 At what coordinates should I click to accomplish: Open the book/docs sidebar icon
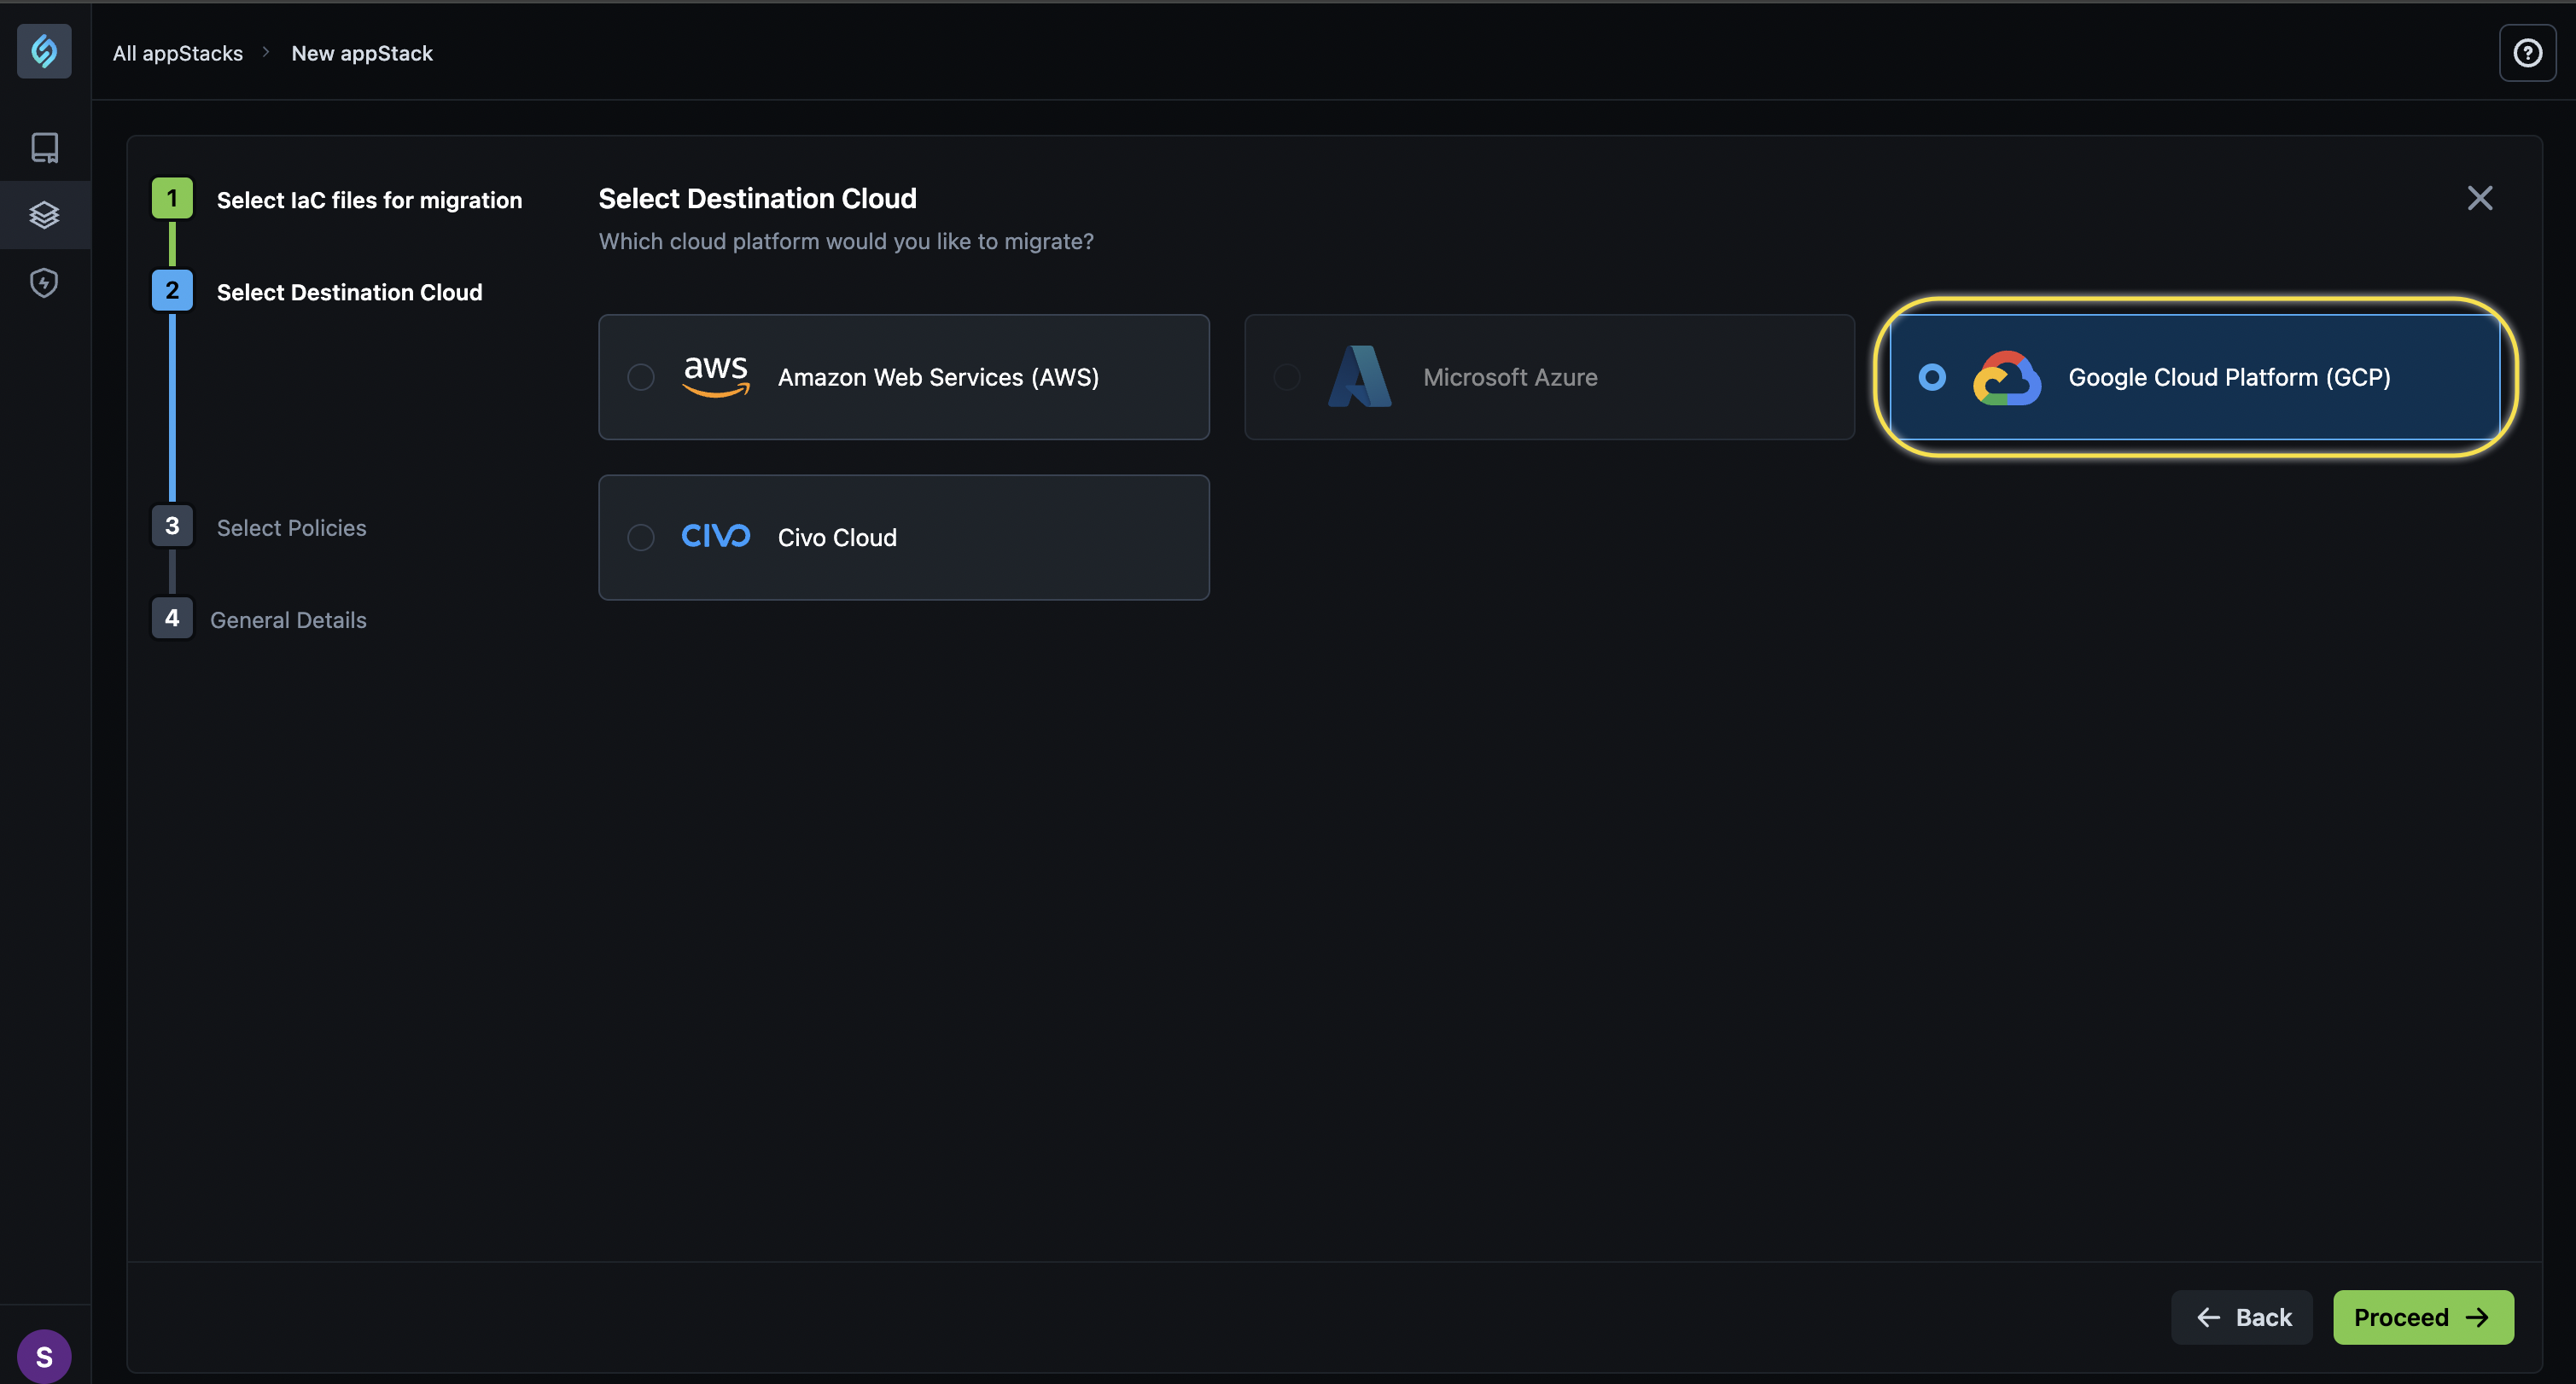click(44, 147)
